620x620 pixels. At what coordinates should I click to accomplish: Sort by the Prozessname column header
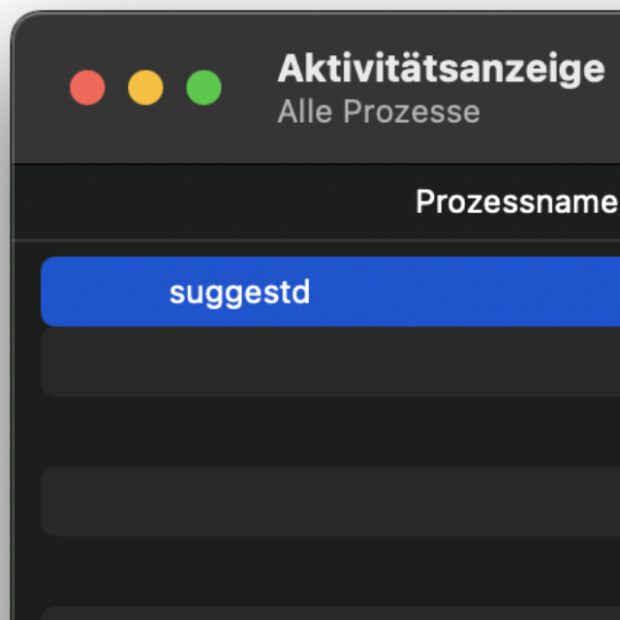click(x=515, y=202)
